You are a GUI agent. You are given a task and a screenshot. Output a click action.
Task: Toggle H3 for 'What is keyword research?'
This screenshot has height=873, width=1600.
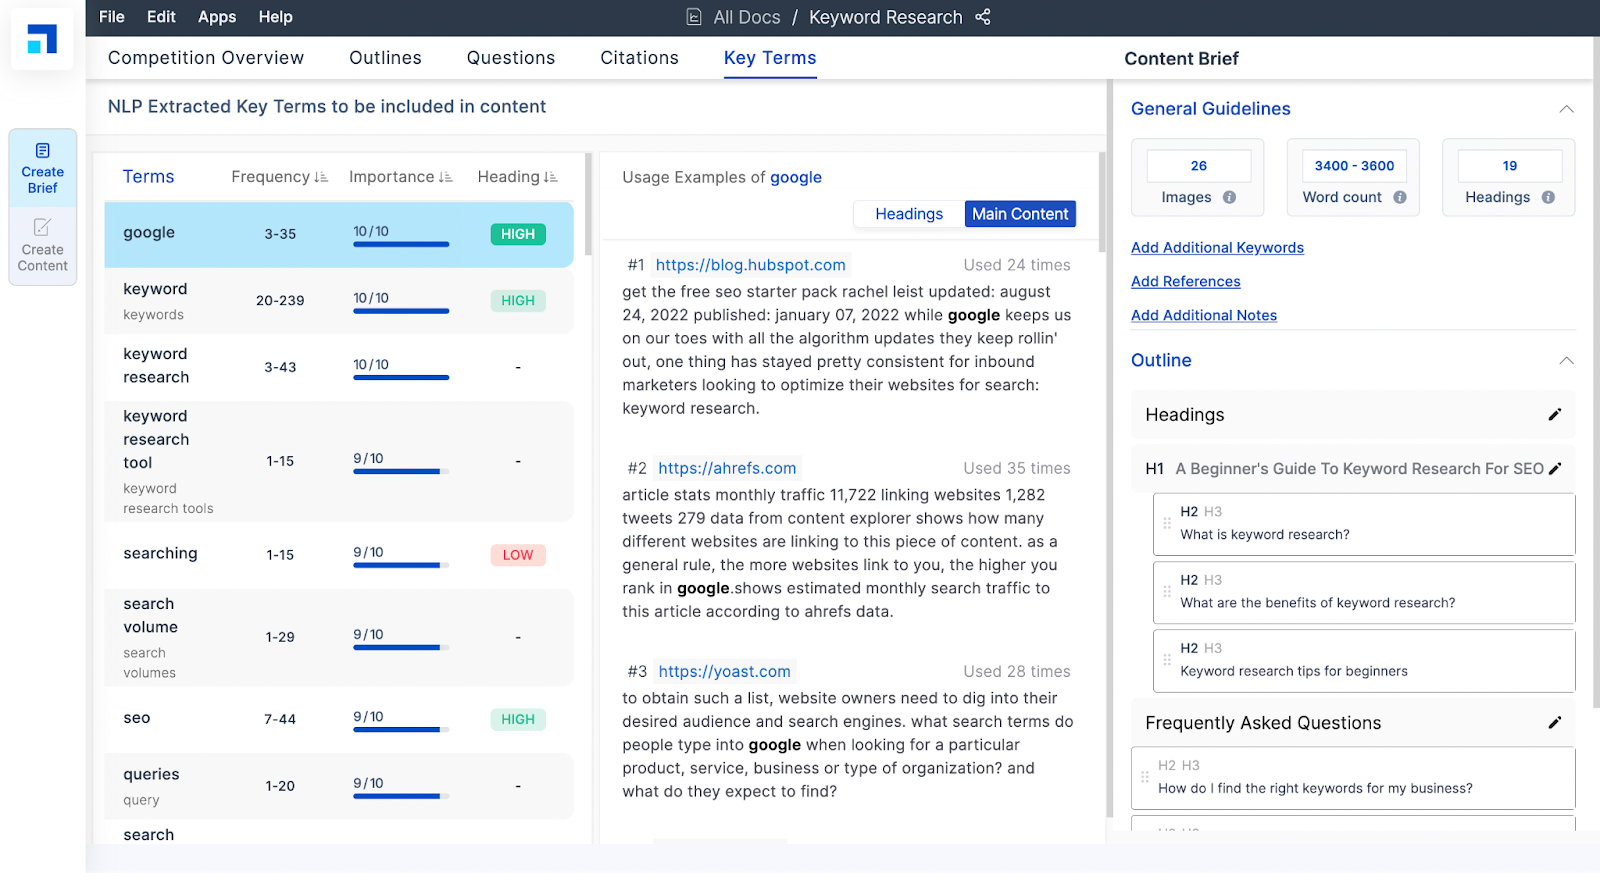click(x=1213, y=512)
